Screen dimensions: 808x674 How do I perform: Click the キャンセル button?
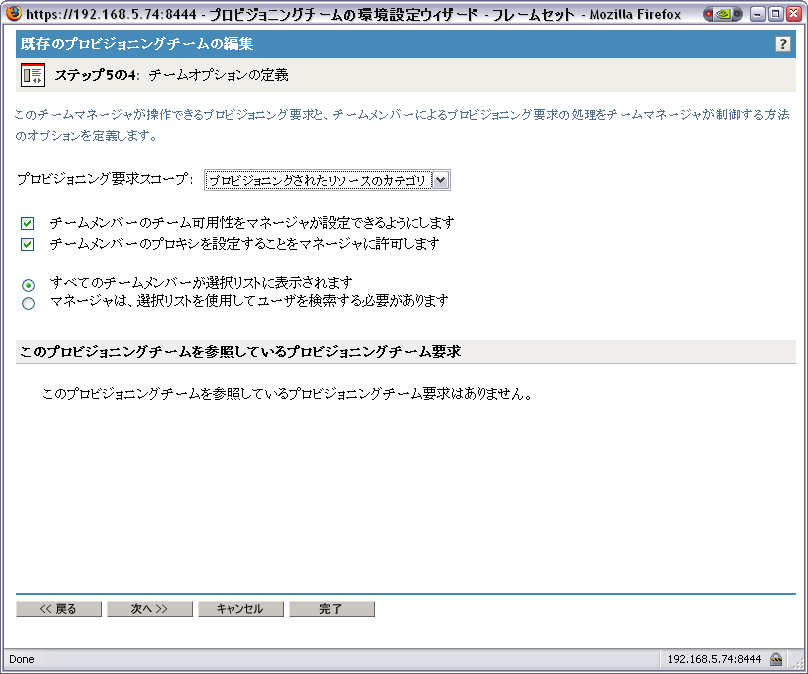pyautogui.click(x=241, y=609)
